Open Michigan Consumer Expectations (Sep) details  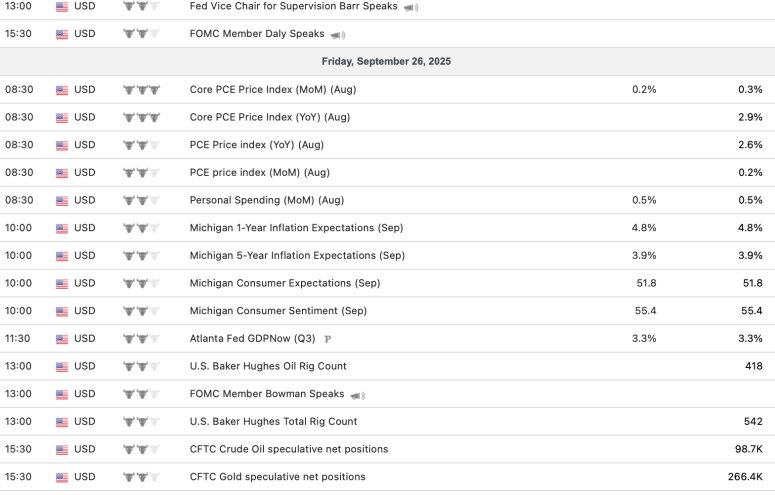[x=285, y=283]
